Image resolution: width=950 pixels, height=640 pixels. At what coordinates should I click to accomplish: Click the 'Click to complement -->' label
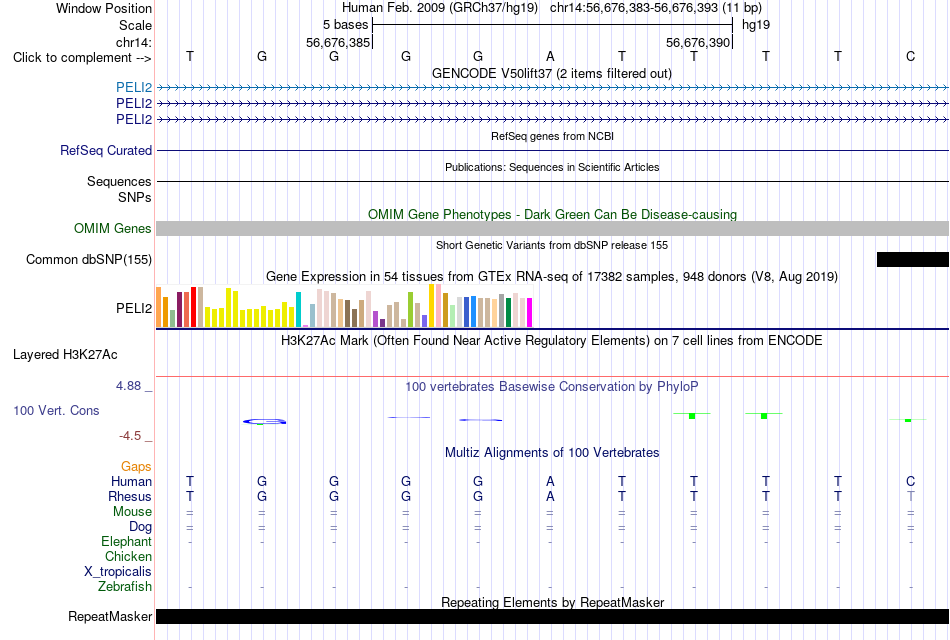(82, 58)
